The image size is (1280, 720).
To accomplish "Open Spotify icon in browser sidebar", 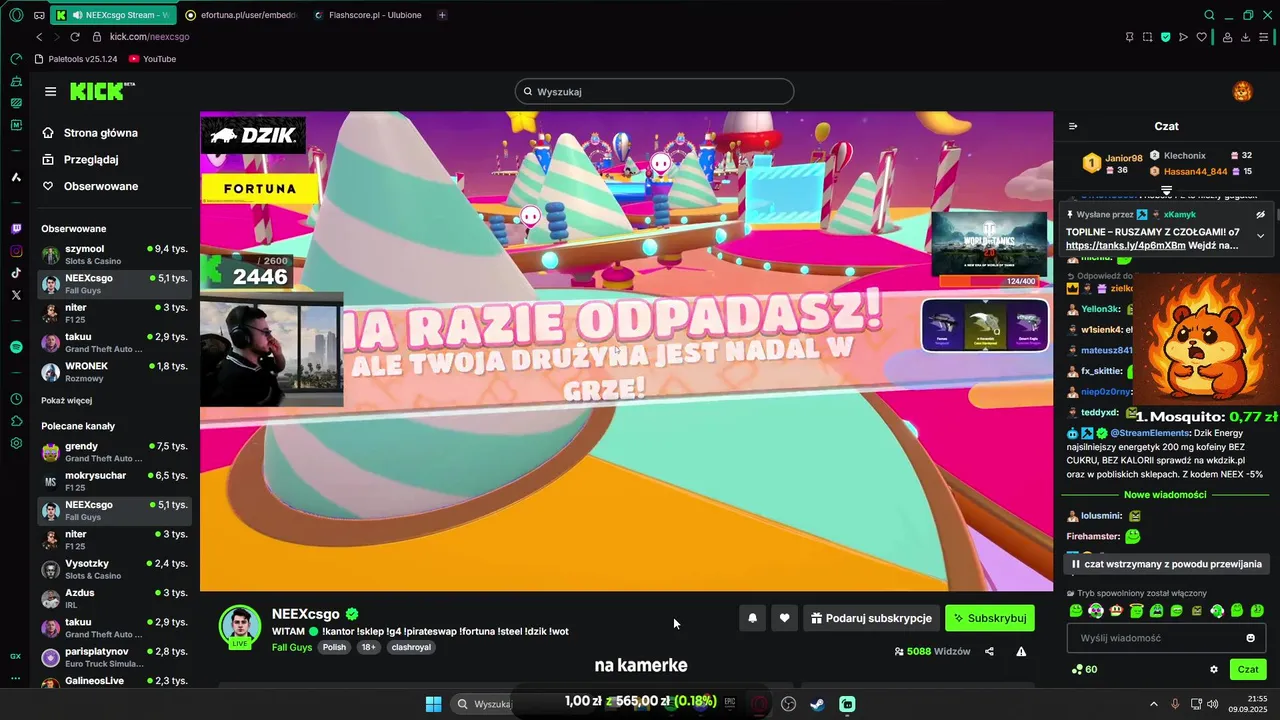I will 16,347.
